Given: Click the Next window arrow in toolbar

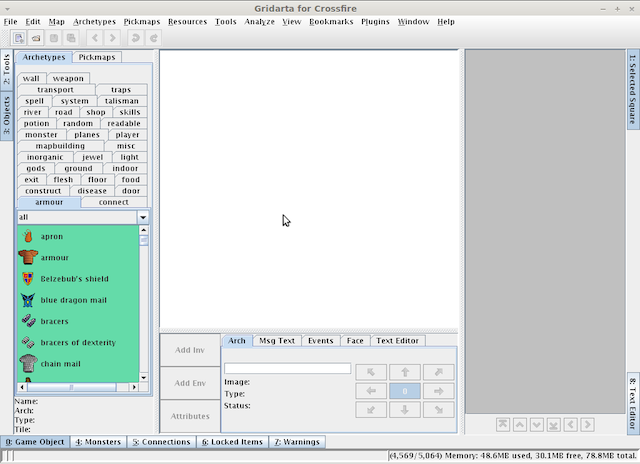Looking at the screenshot, I should 112,38.
